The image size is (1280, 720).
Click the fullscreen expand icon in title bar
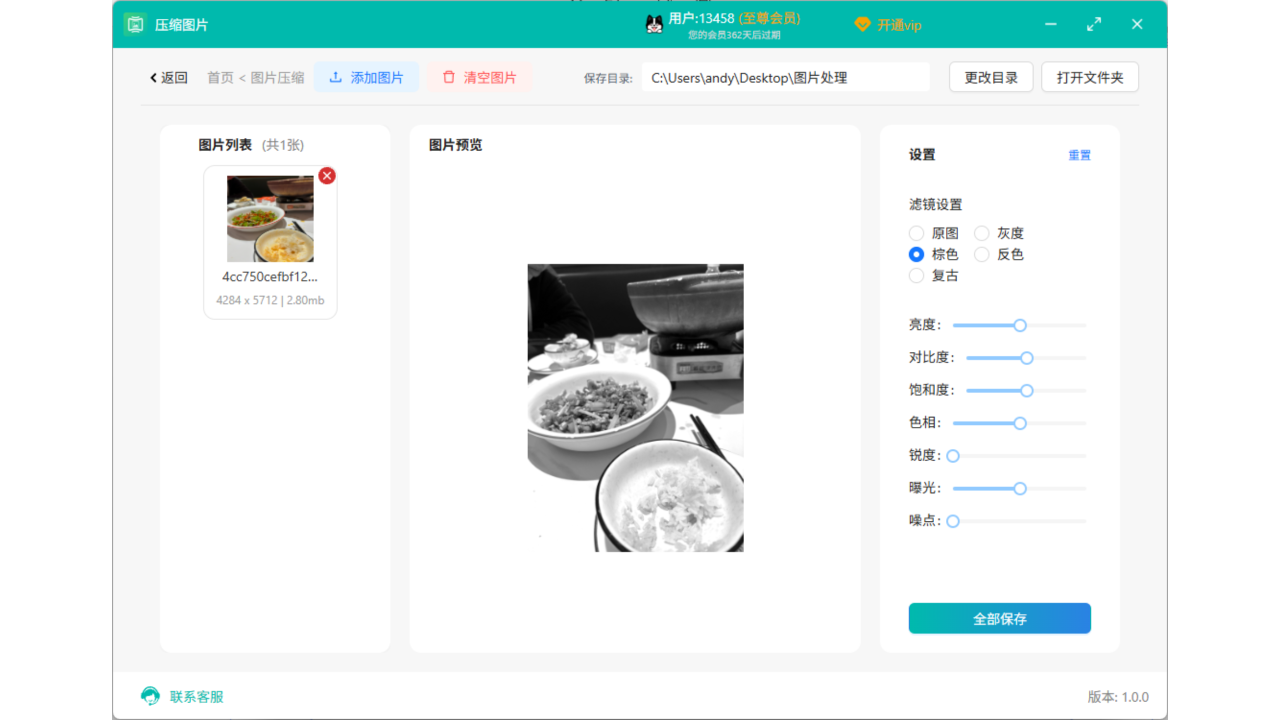coord(1093,23)
